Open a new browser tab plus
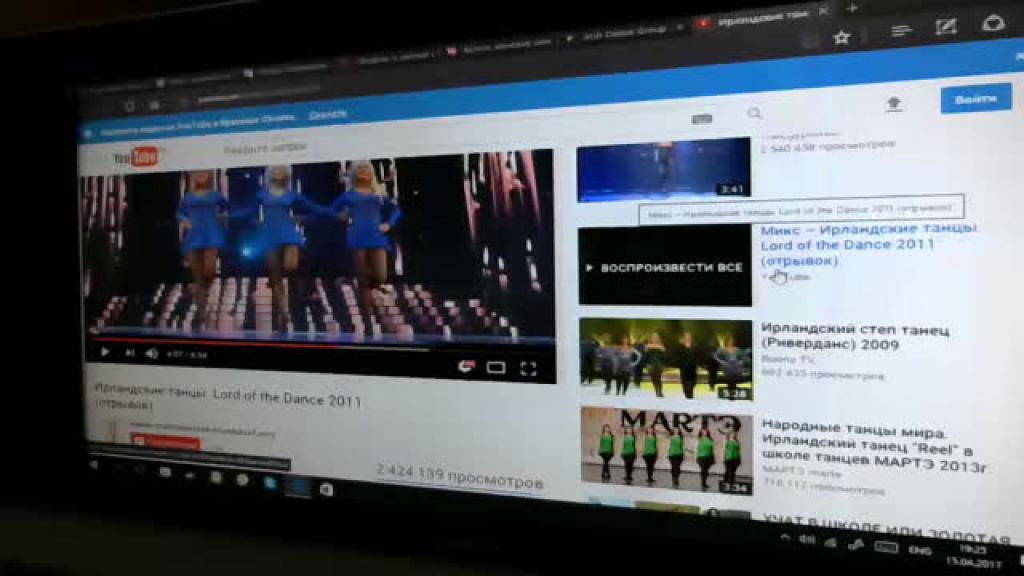 point(852,8)
